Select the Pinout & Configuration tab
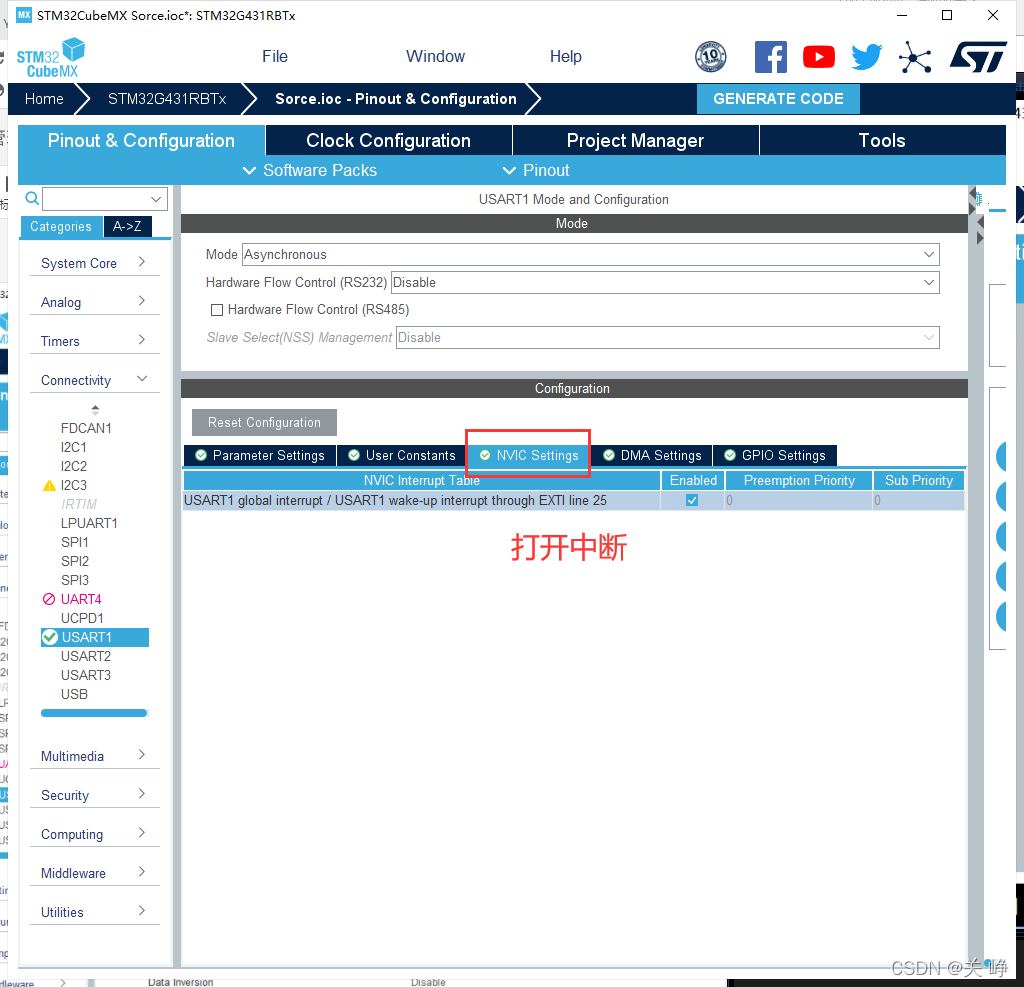1024x987 pixels. tap(141, 140)
